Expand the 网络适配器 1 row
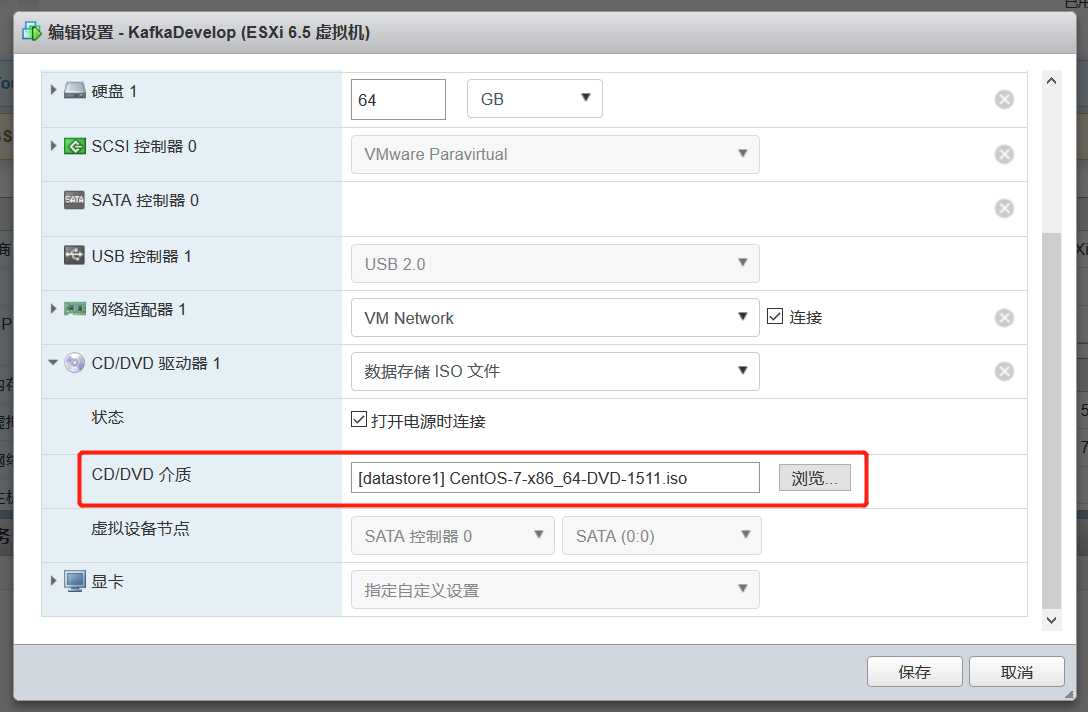Image resolution: width=1088 pixels, height=712 pixels. pyautogui.click(x=53, y=309)
